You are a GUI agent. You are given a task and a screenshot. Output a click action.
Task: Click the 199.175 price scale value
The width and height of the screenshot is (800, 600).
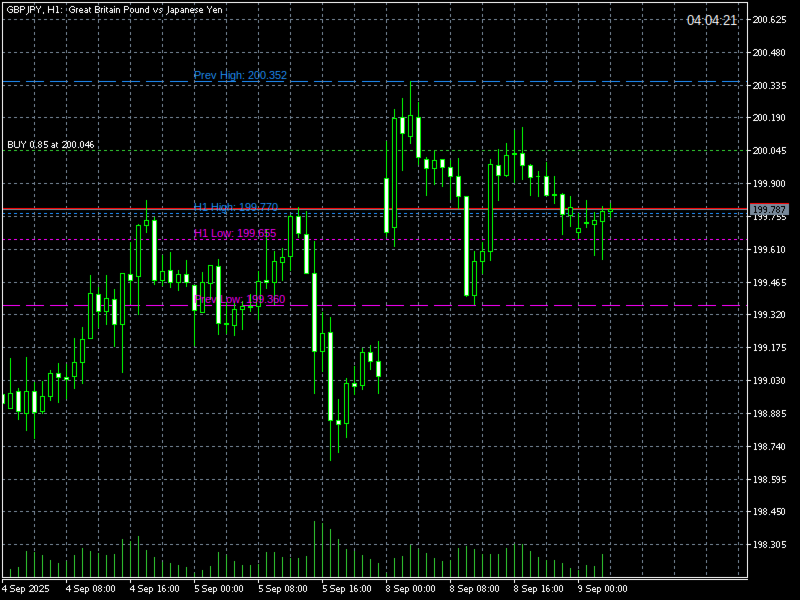tap(769, 348)
